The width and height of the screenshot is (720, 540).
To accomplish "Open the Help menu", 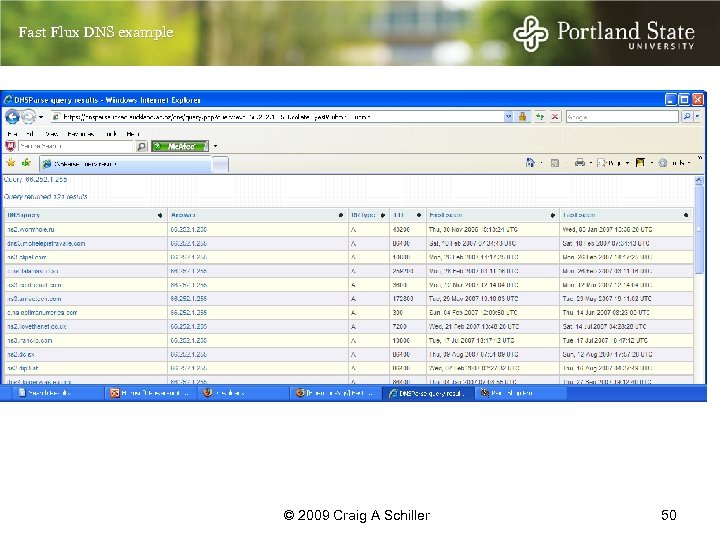I will (x=133, y=134).
